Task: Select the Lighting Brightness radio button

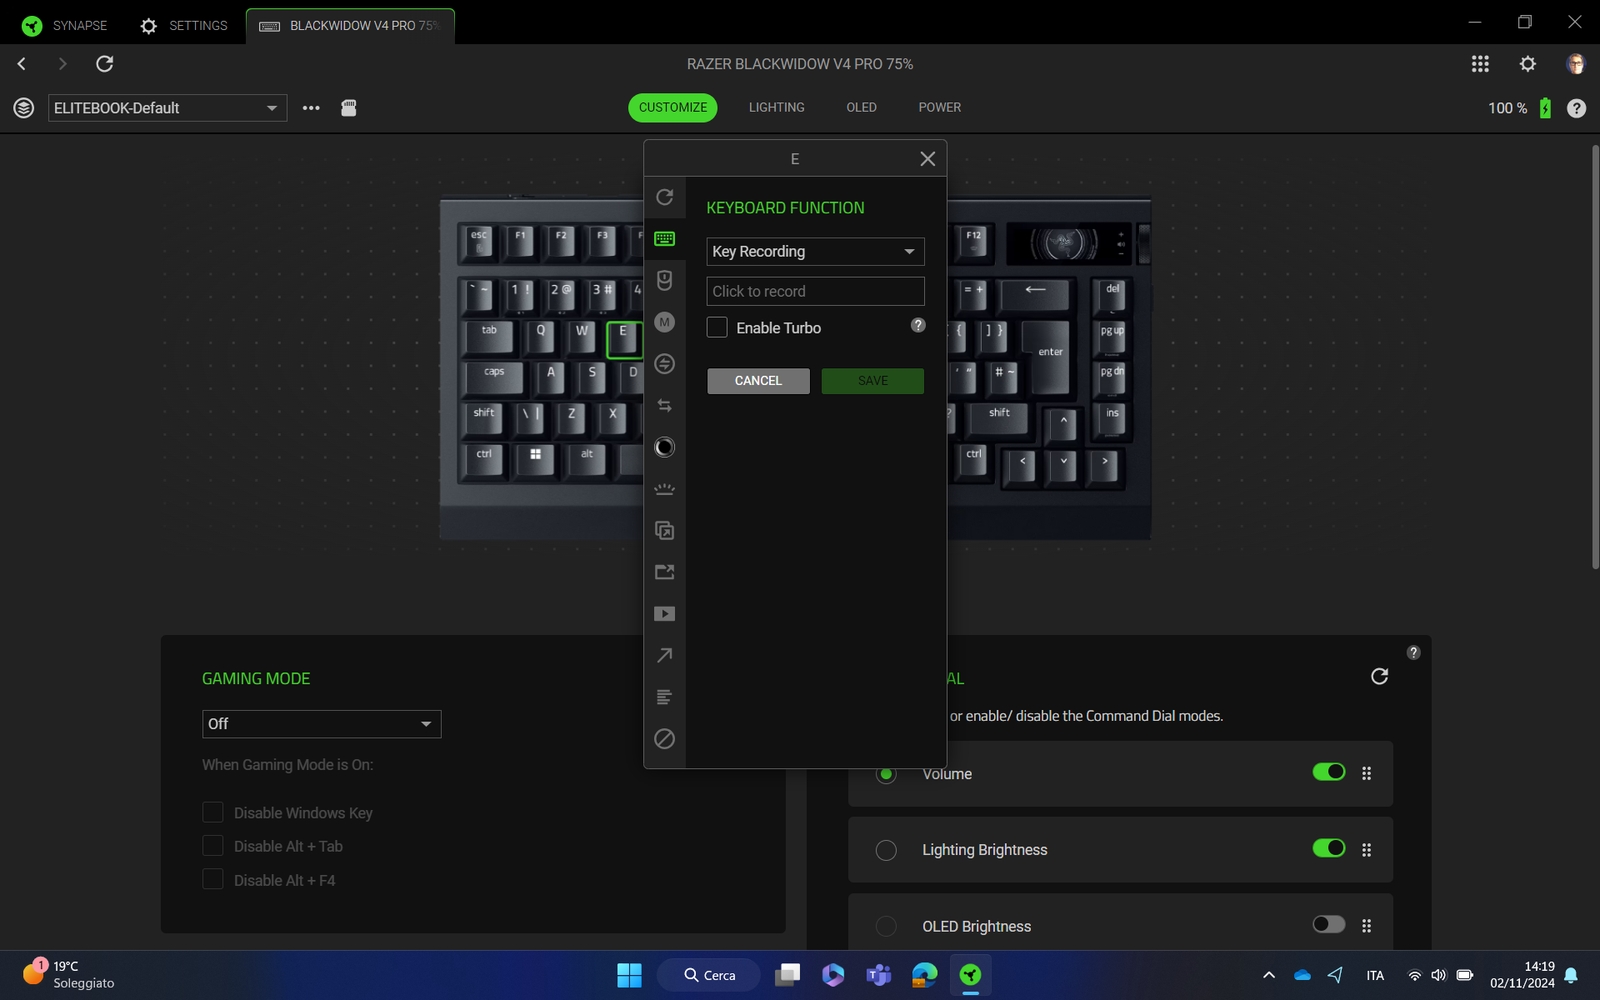Action: pos(886,850)
